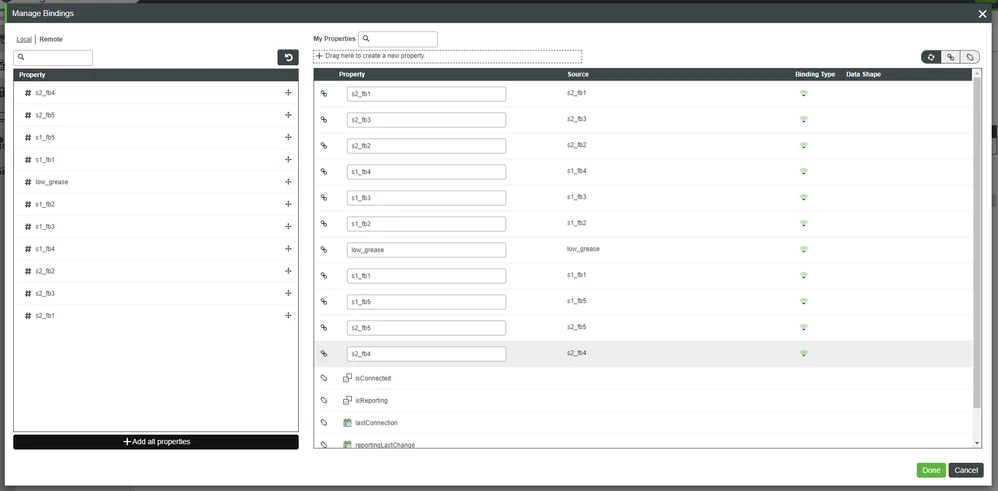
Task: Click the link icon beside bound property s1_fb4
Action: pos(323,171)
